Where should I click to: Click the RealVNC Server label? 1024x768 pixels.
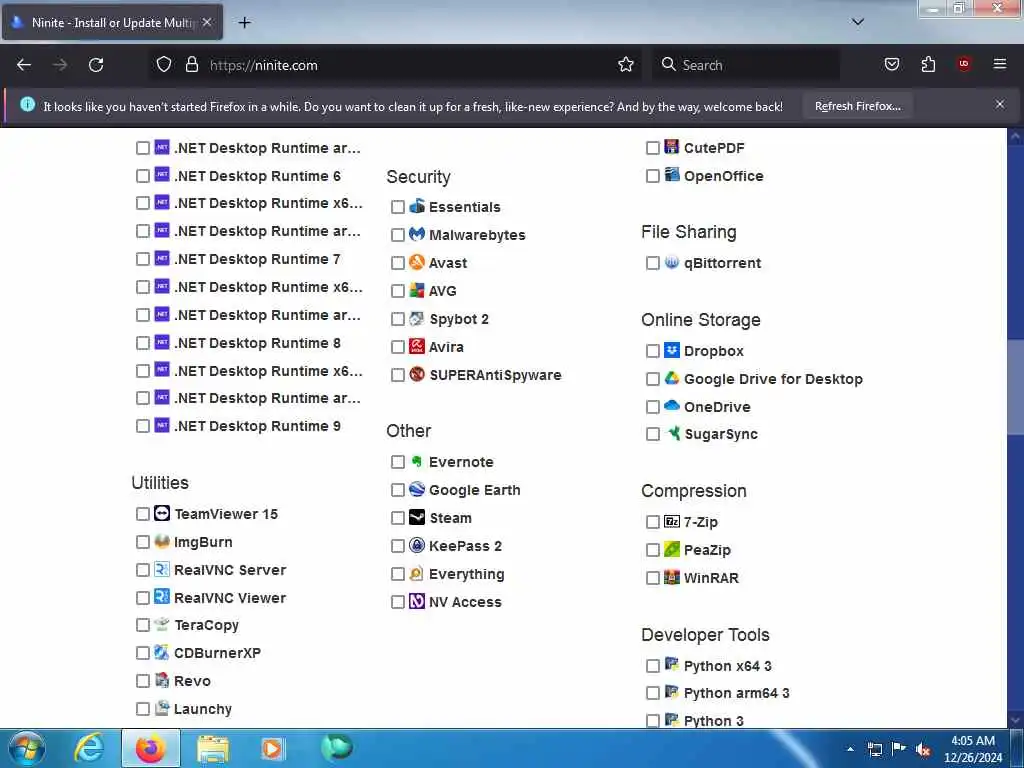(230, 569)
